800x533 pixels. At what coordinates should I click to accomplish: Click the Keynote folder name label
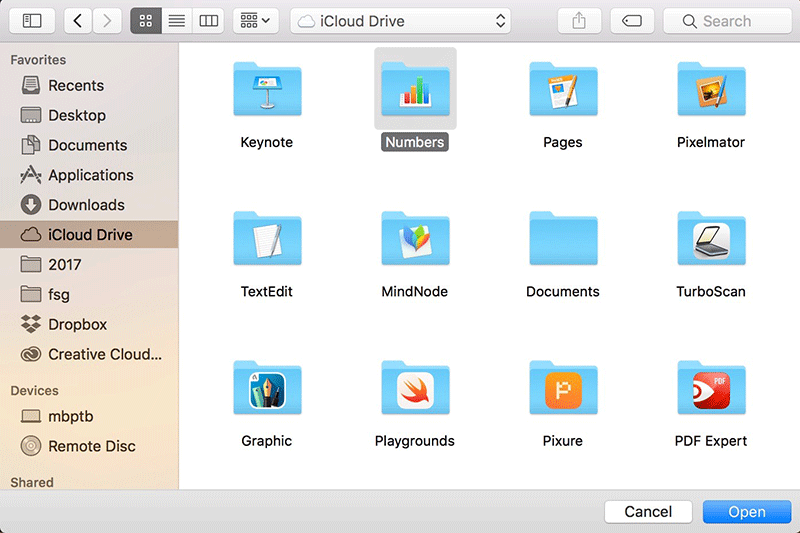pyautogui.click(x=267, y=142)
